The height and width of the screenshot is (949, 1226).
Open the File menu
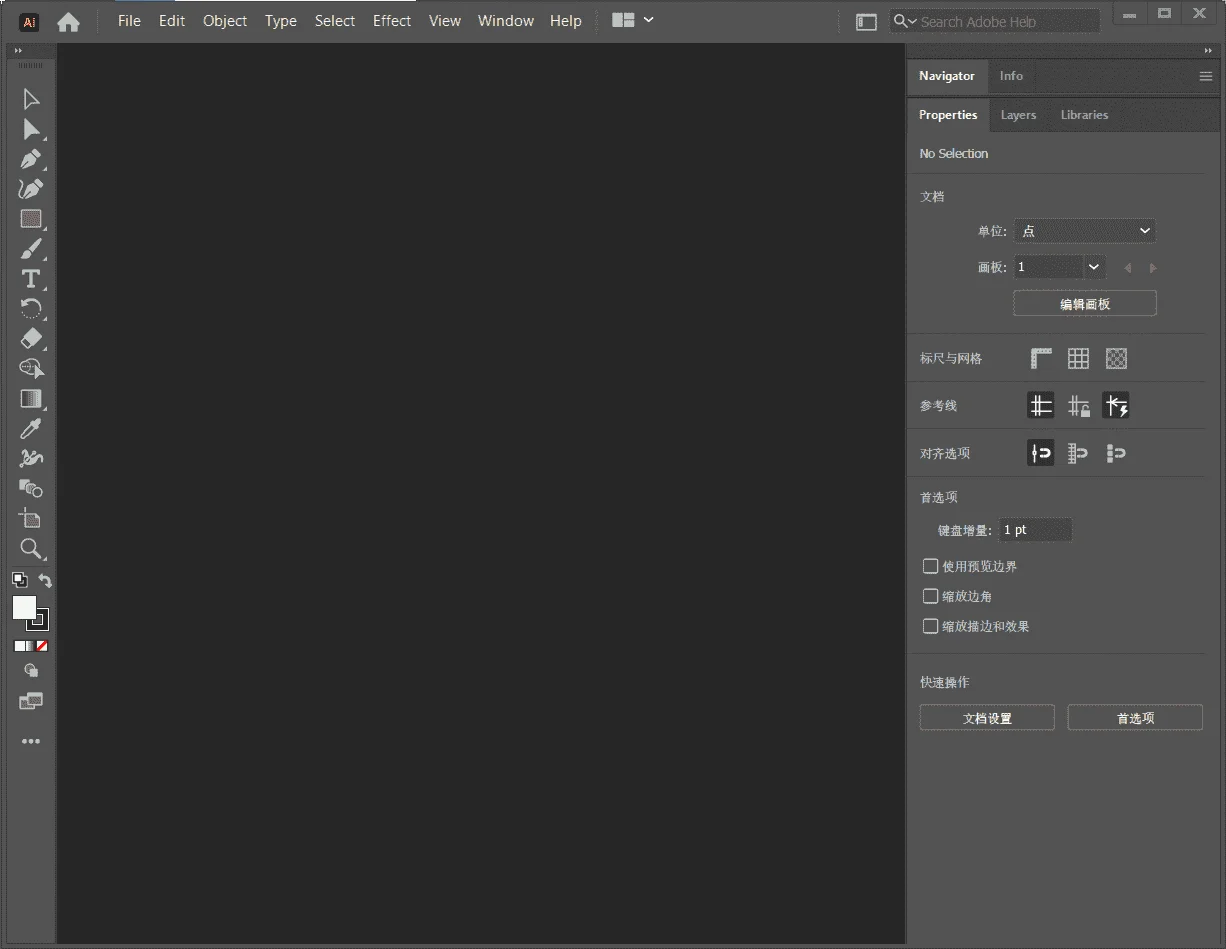(x=129, y=21)
